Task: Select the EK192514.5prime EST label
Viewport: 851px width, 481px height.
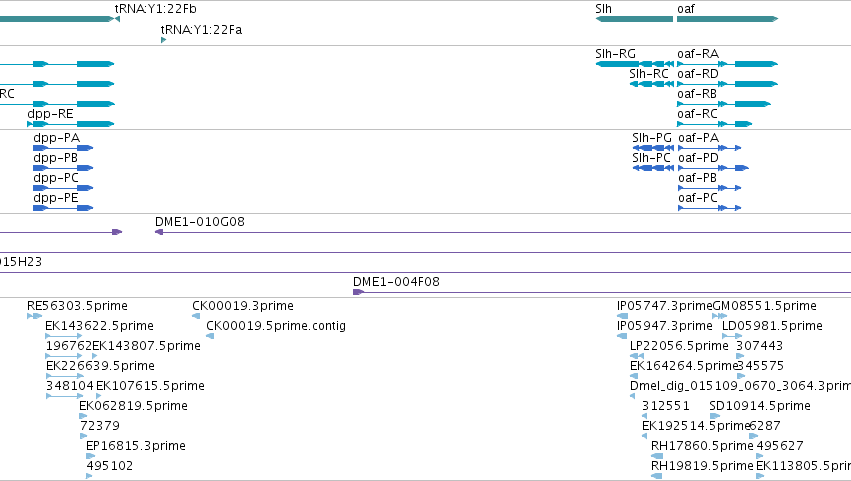Action: 696,427
